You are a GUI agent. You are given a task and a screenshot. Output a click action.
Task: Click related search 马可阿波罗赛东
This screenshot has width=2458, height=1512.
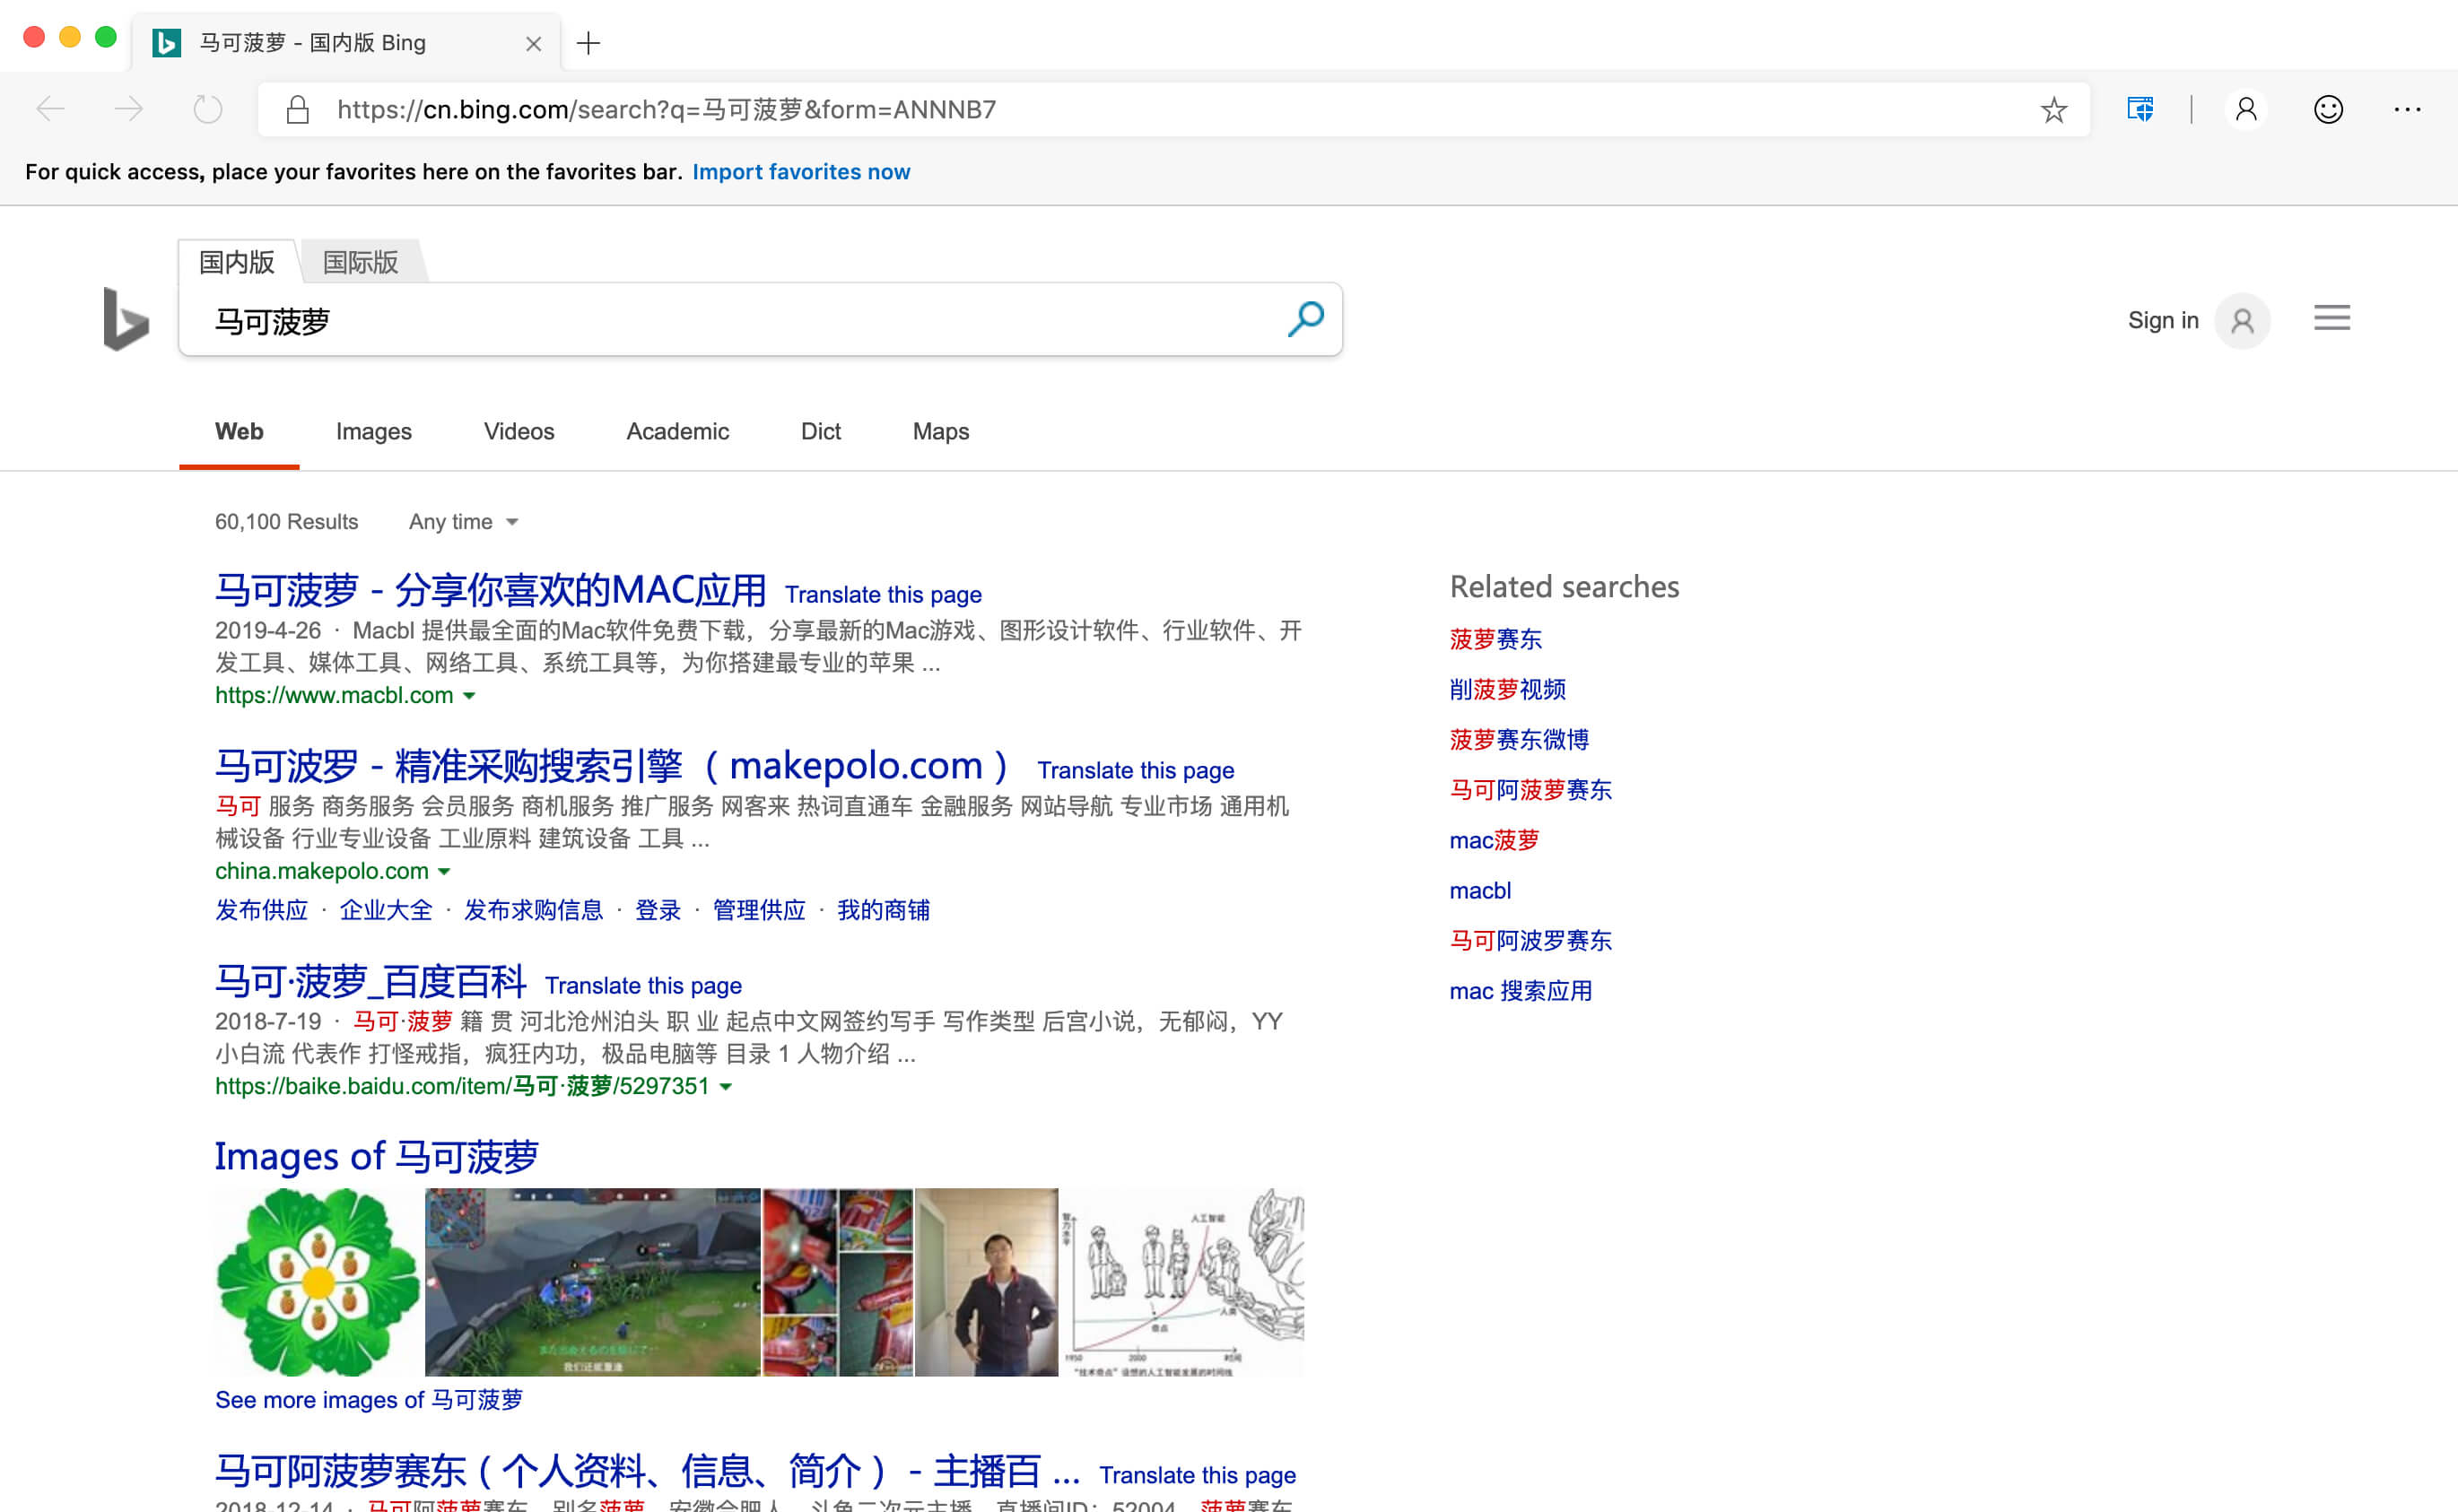click(x=1530, y=940)
